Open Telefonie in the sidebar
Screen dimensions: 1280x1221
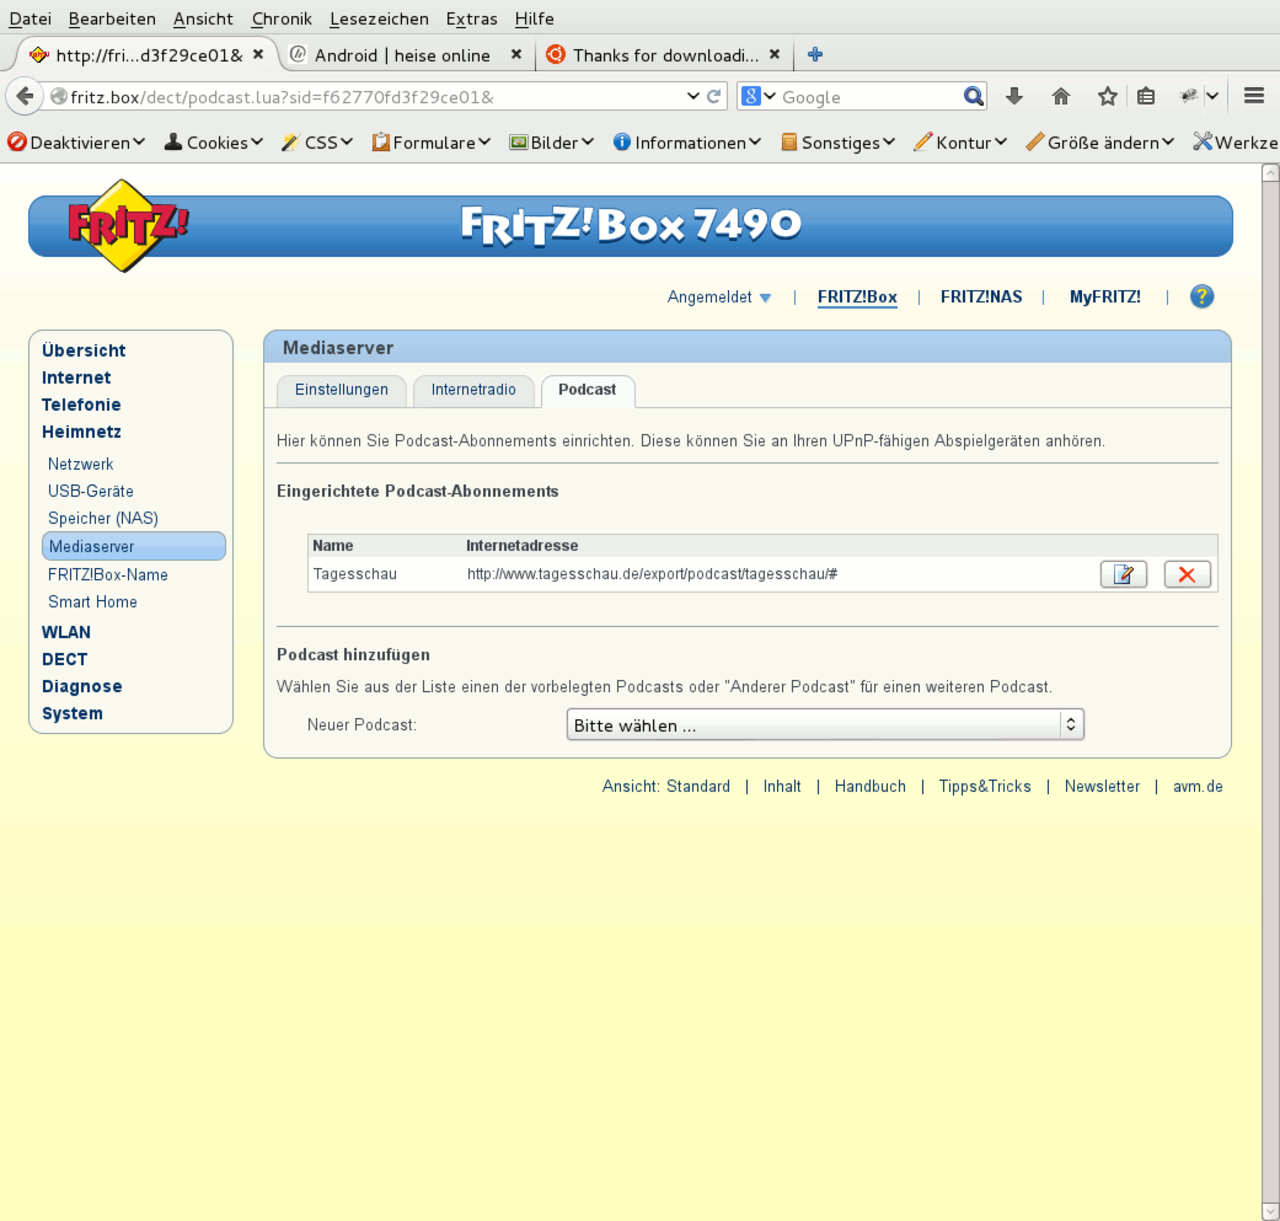[81, 405]
